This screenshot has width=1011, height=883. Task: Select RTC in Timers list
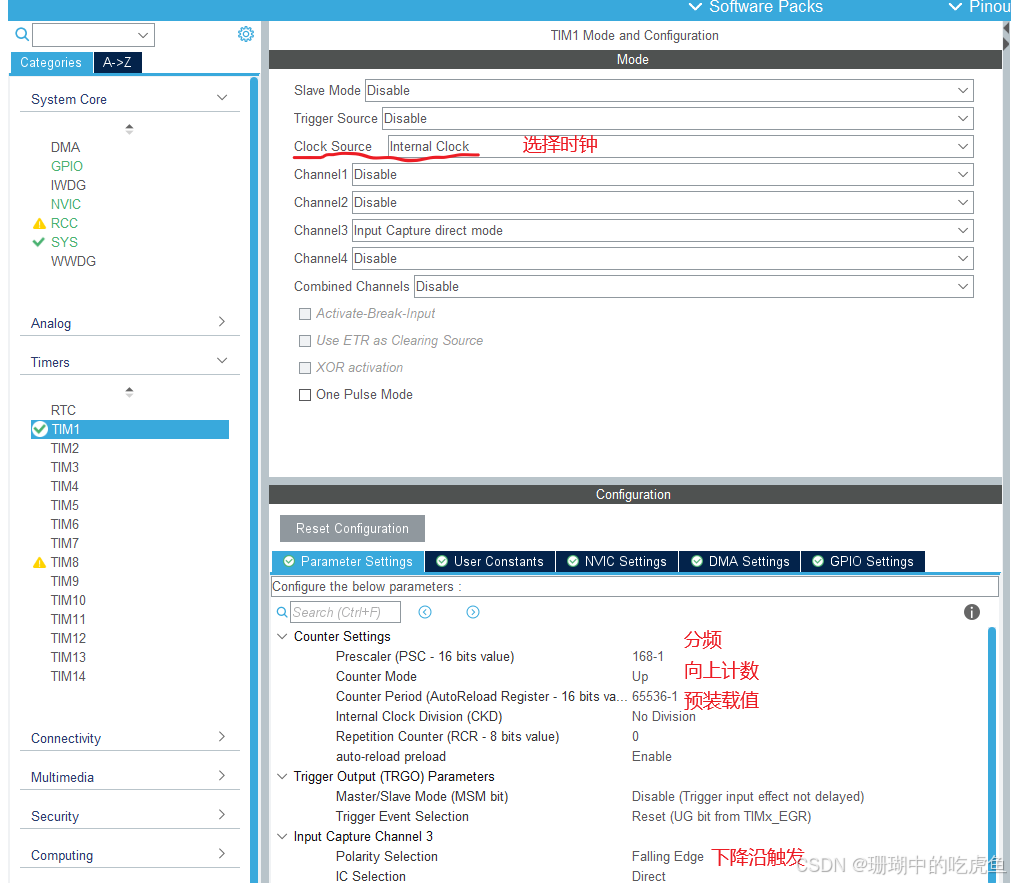click(x=63, y=410)
